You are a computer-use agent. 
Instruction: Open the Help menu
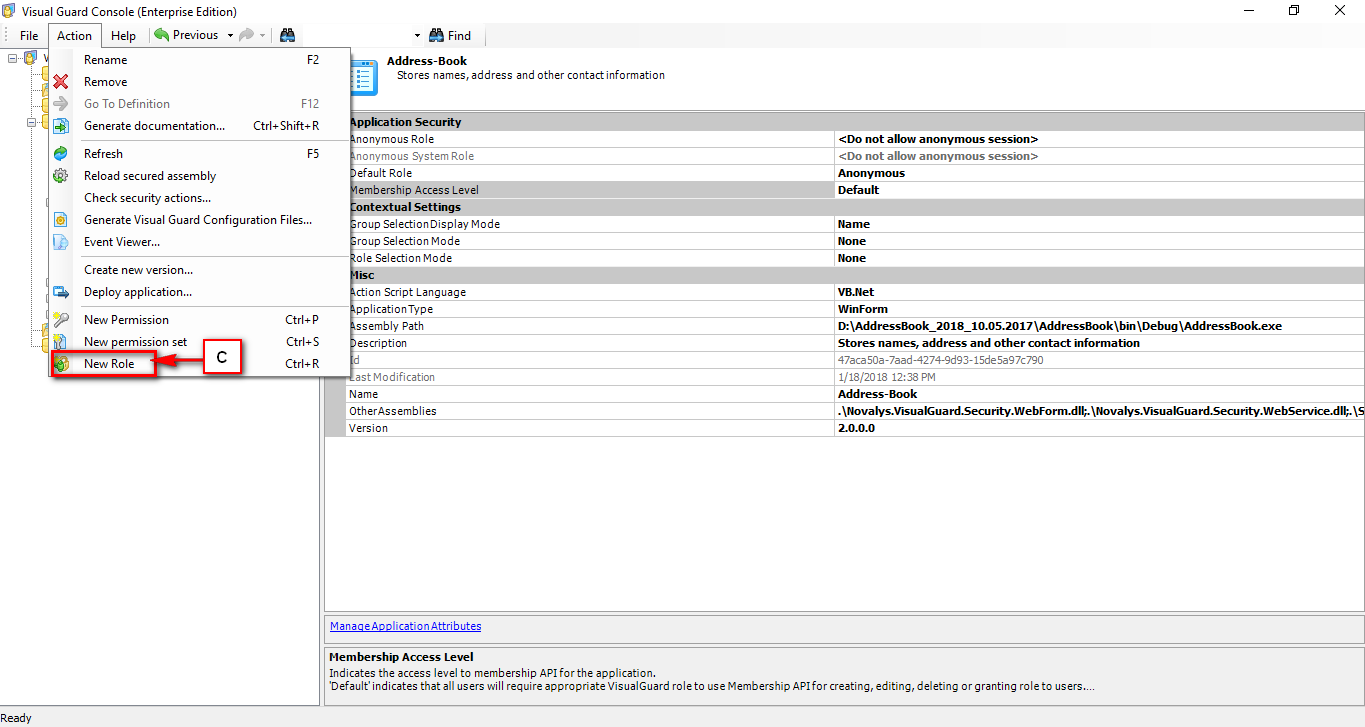pos(124,35)
